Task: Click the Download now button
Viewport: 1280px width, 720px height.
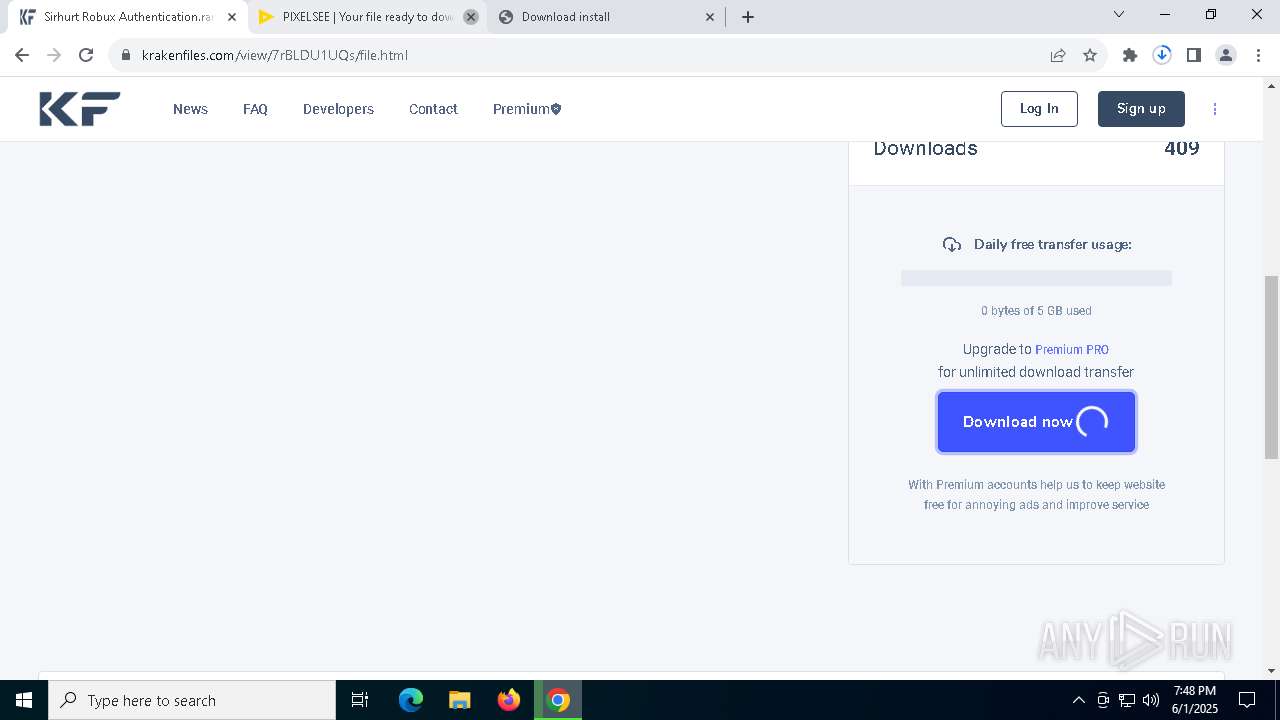Action: coord(1036,422)
